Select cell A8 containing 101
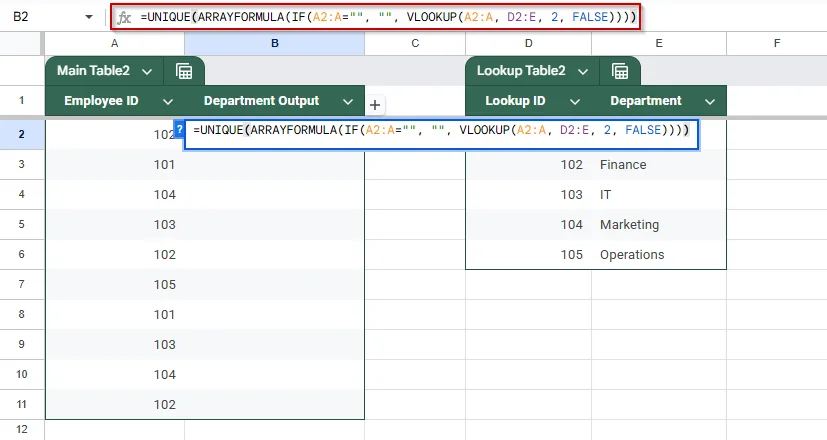The height and width of the screenshot is (440, 827). click(115, 315)
